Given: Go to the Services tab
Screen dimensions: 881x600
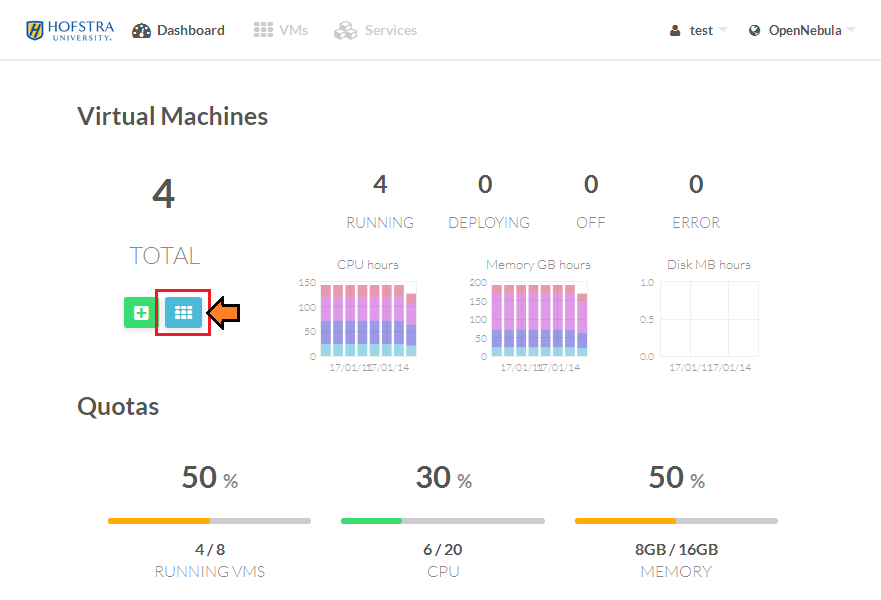Looking at the screenshot, I should [390, 31].
